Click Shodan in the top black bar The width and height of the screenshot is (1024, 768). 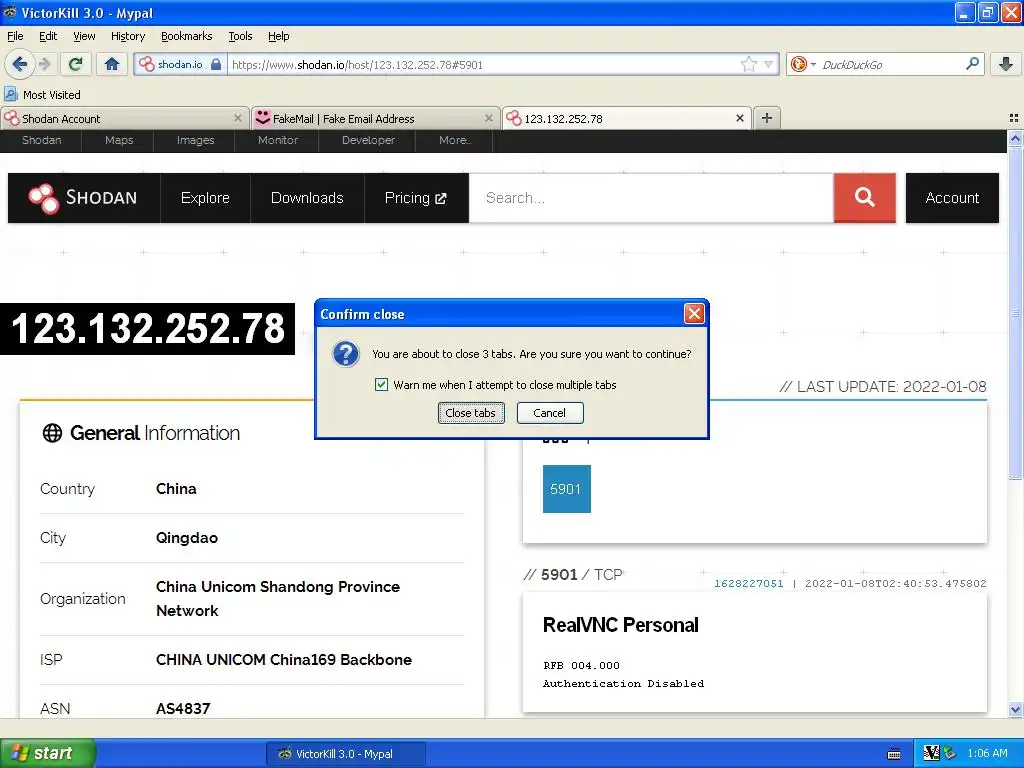point(41,140)
